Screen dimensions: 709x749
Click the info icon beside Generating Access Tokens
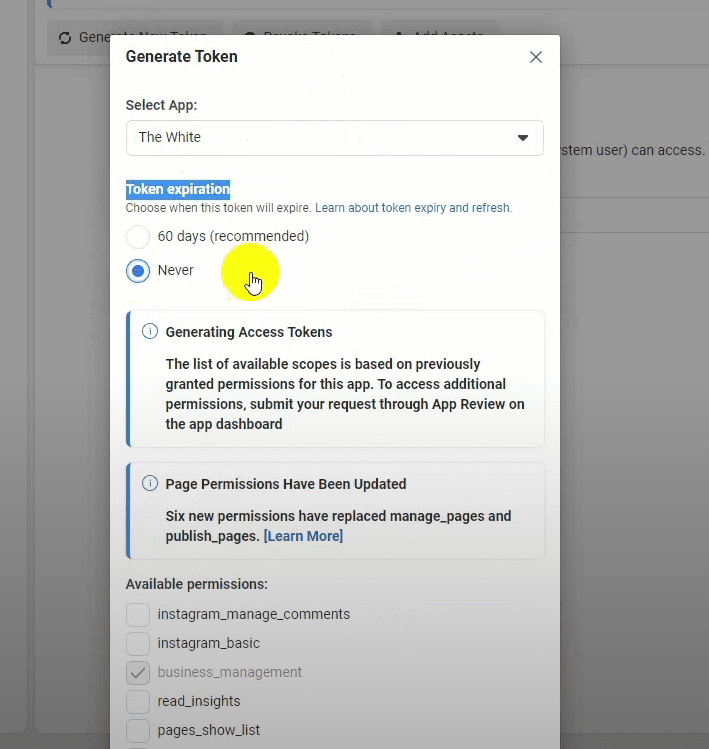point(150,331)
